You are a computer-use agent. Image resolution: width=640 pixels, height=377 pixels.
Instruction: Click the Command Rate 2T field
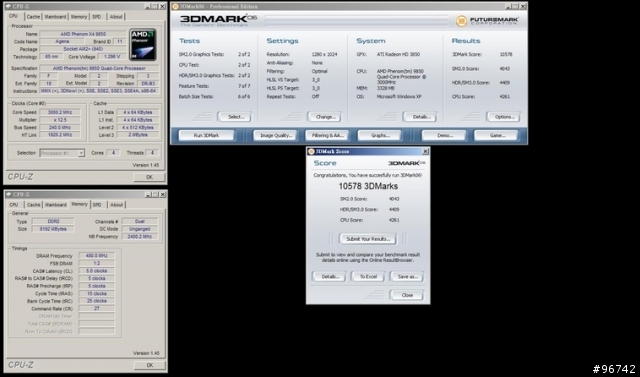(x=96, y=308)
